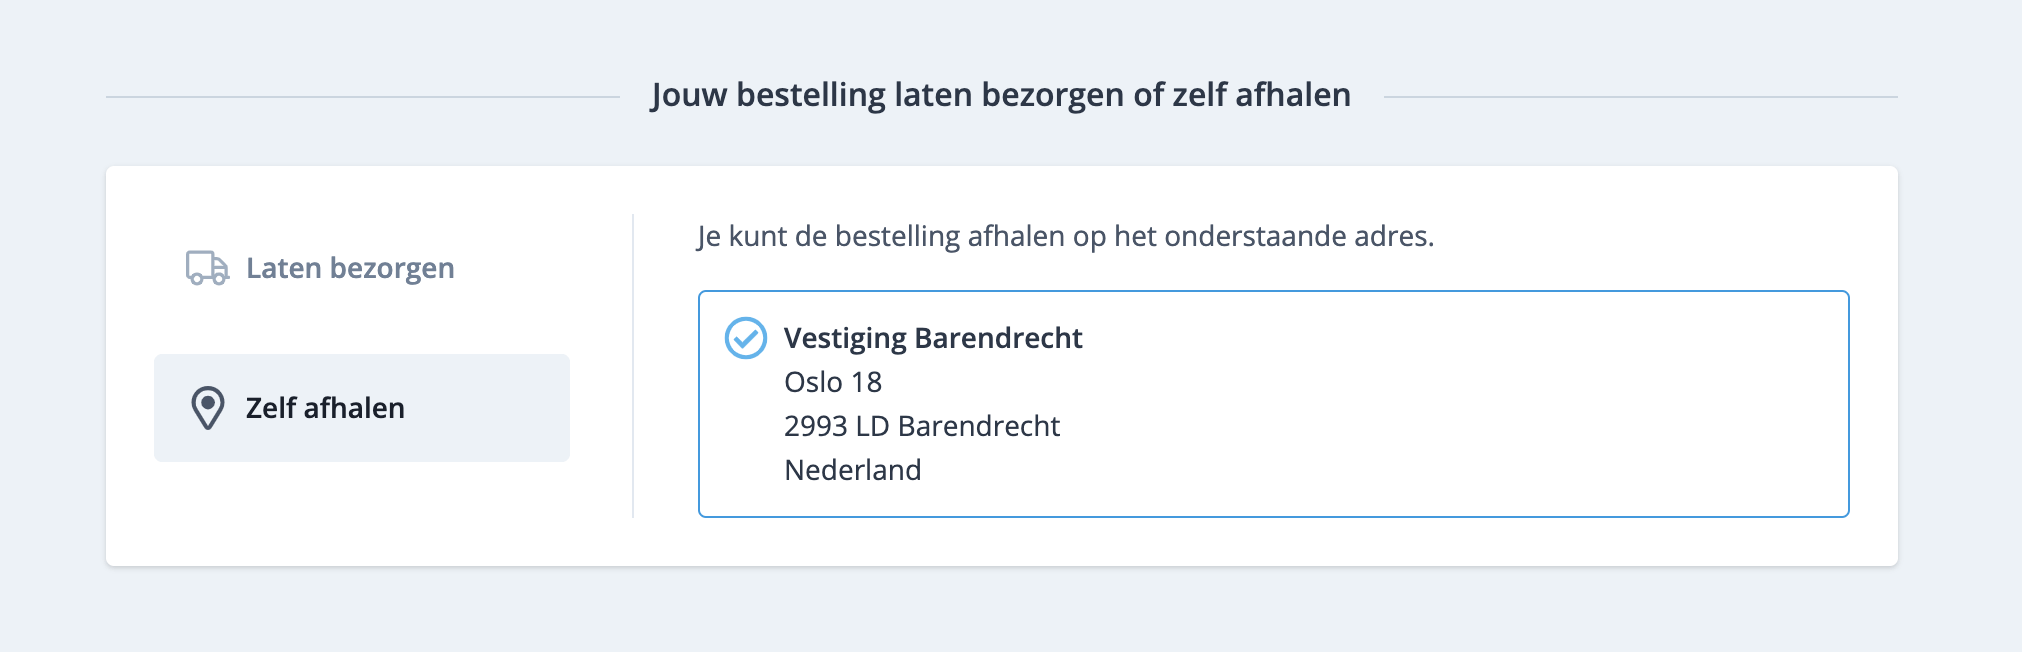Screen dimensions: 2022x652
Task: Click the location pin icon
Action: 207,408
